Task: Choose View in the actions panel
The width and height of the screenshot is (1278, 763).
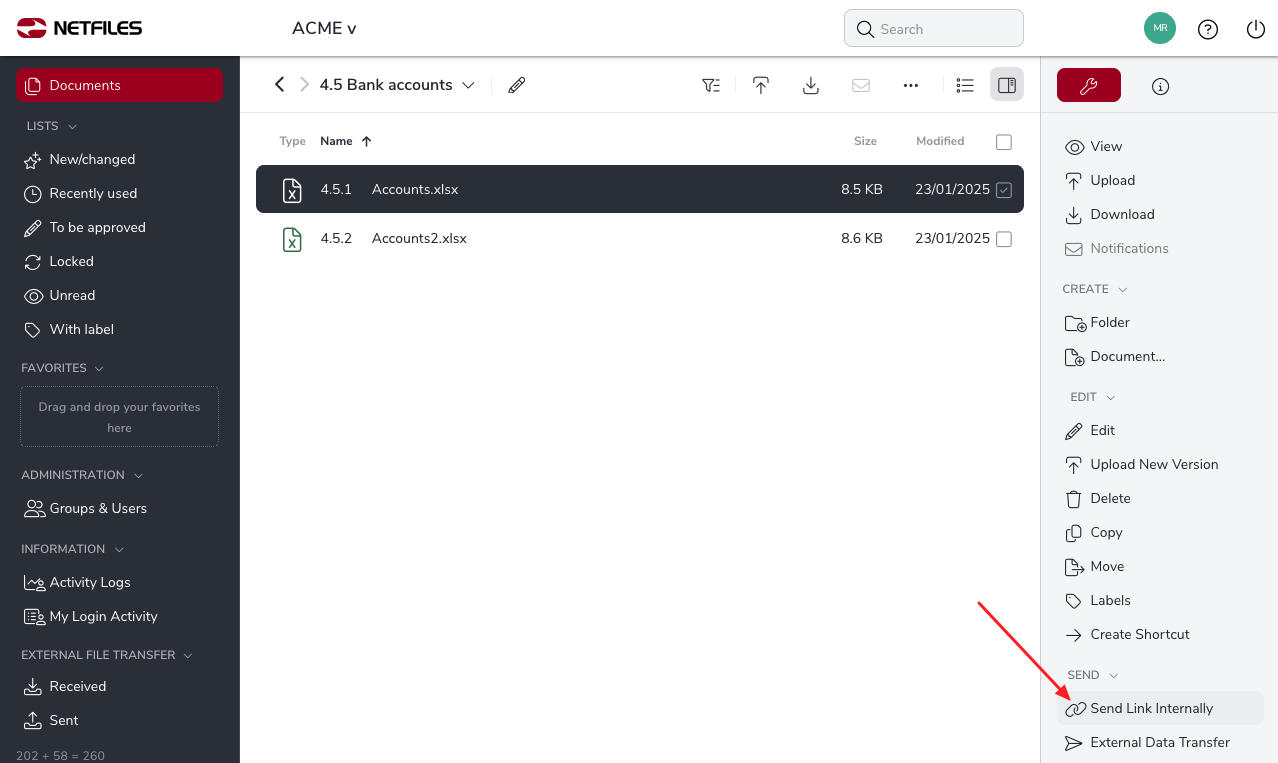Action: pyautogui.click(x=1093, y=146)
